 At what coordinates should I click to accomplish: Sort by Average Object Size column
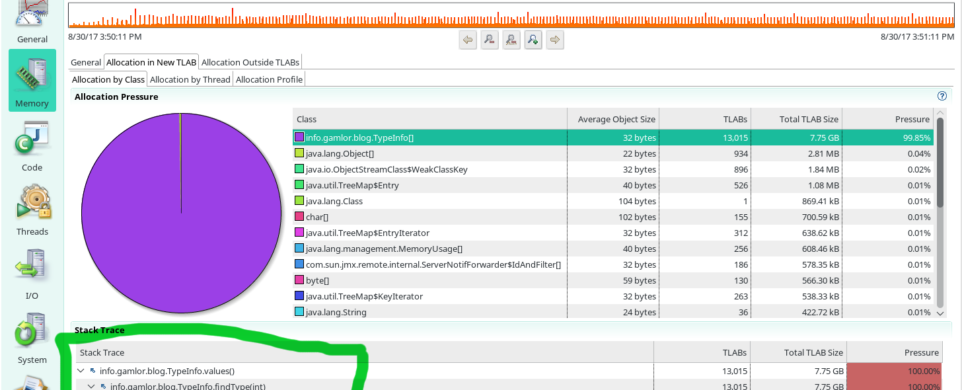pyautogui.click(x=614, y=119)
